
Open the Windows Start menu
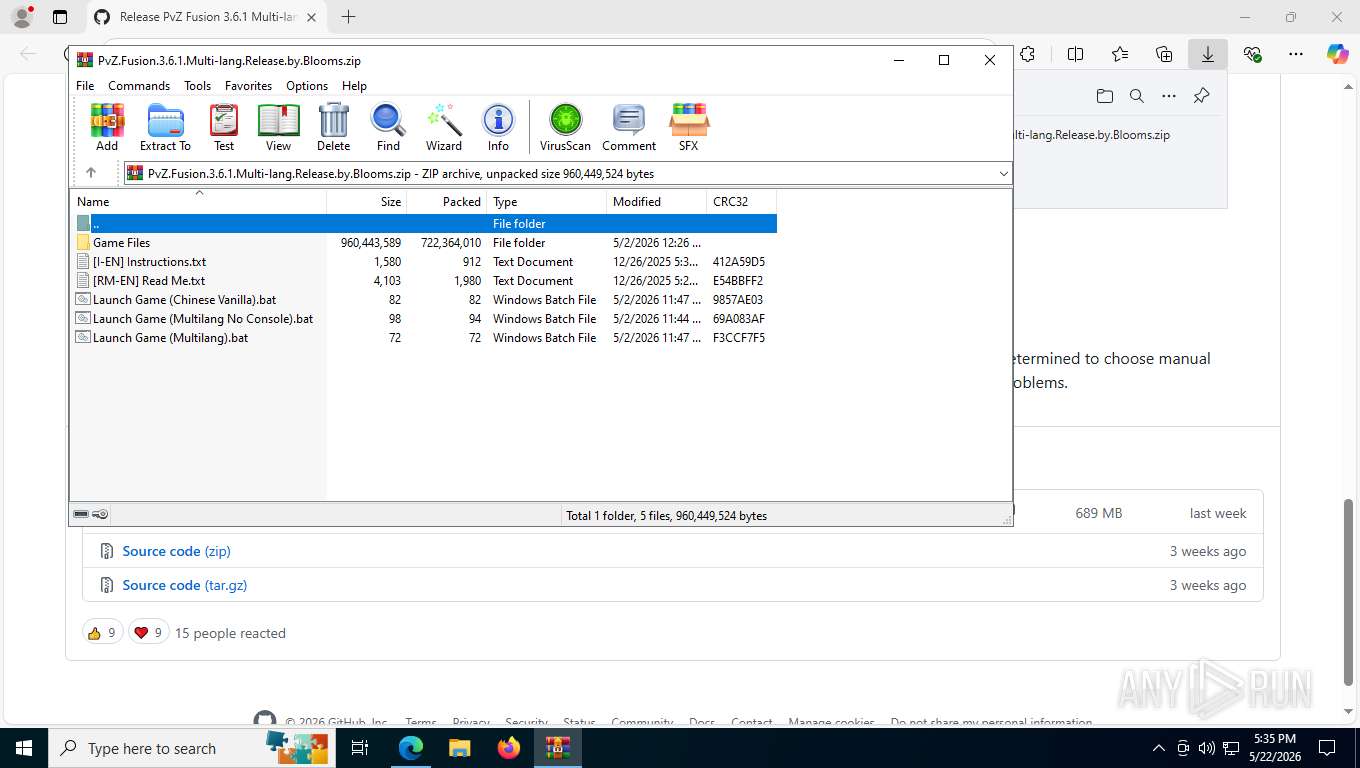pyautogui.click(x=24, y=748)
